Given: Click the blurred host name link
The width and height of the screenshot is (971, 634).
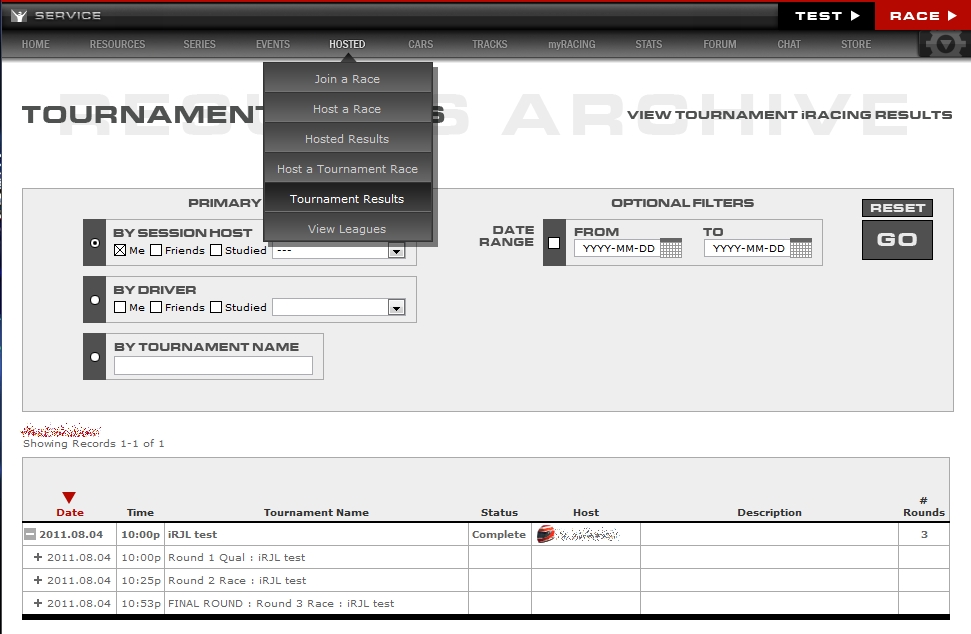Looking at the screenshot, I should coord(588,534).
